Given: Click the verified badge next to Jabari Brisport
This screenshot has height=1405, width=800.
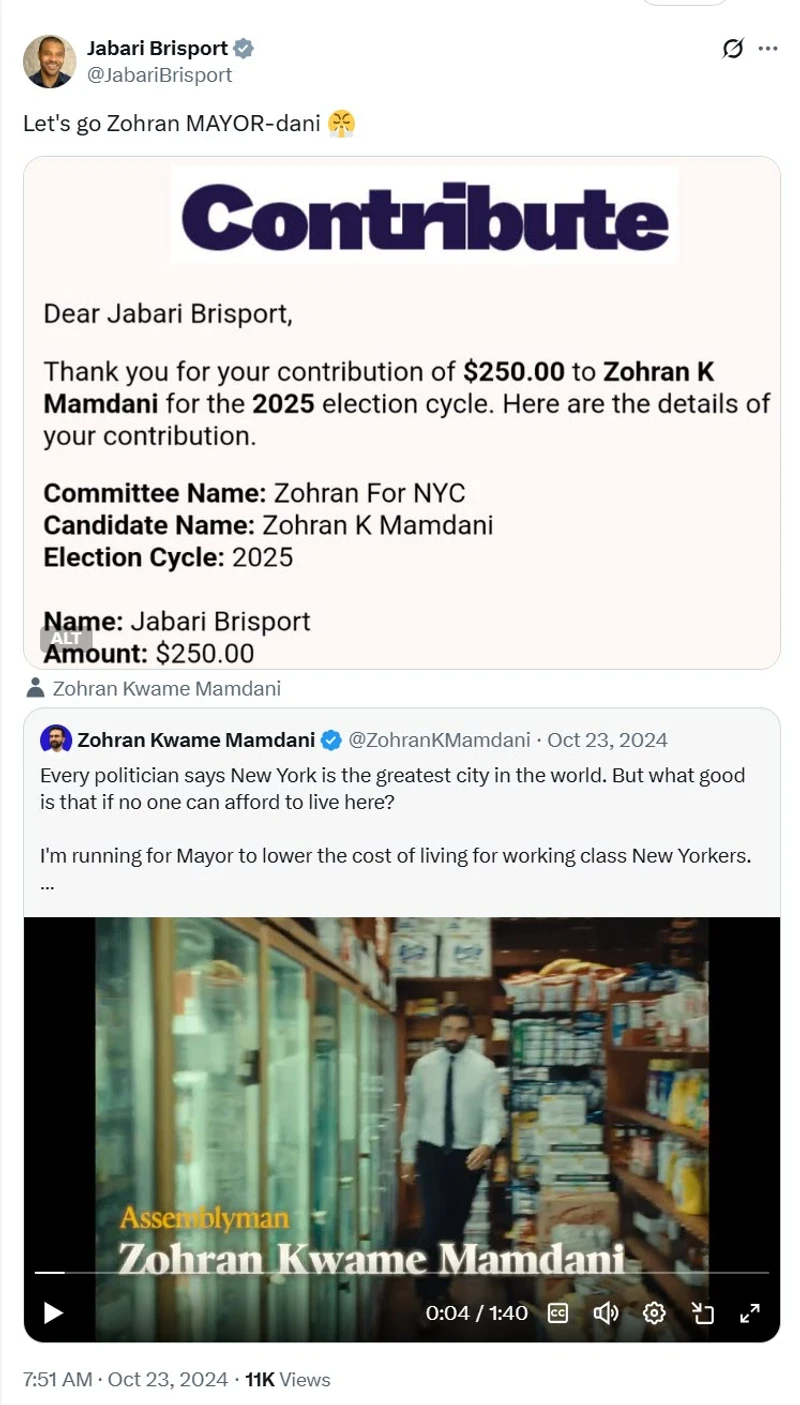Looking at the screenshot, I should coord(243,48).
